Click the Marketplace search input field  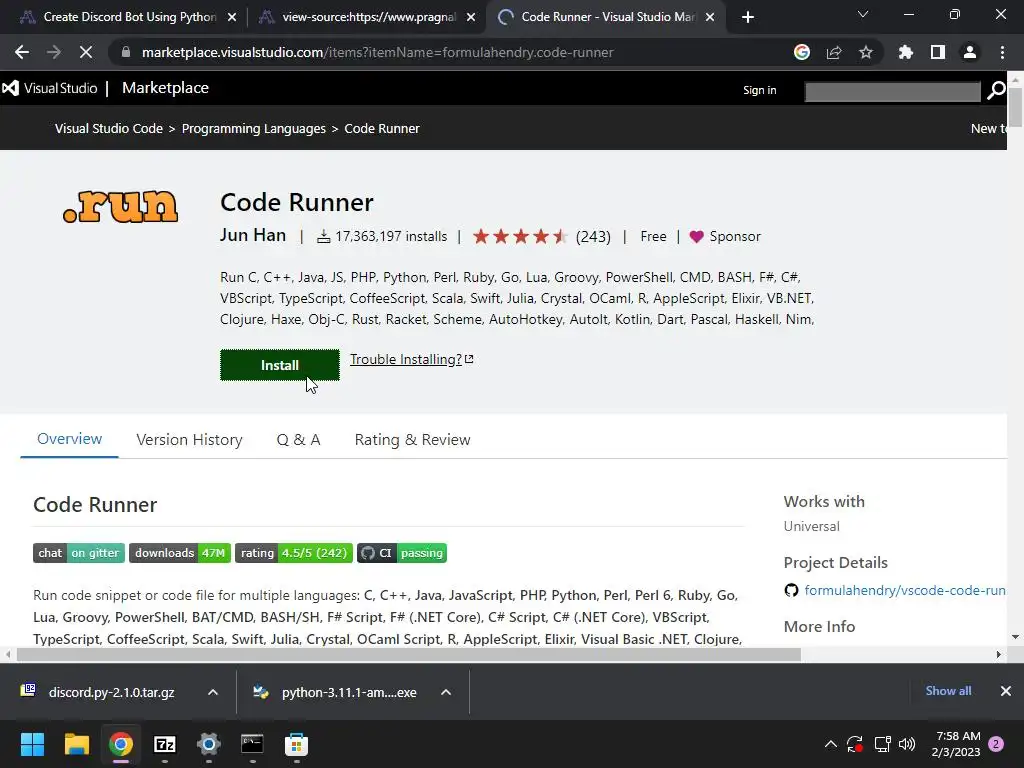click(892, 91)
